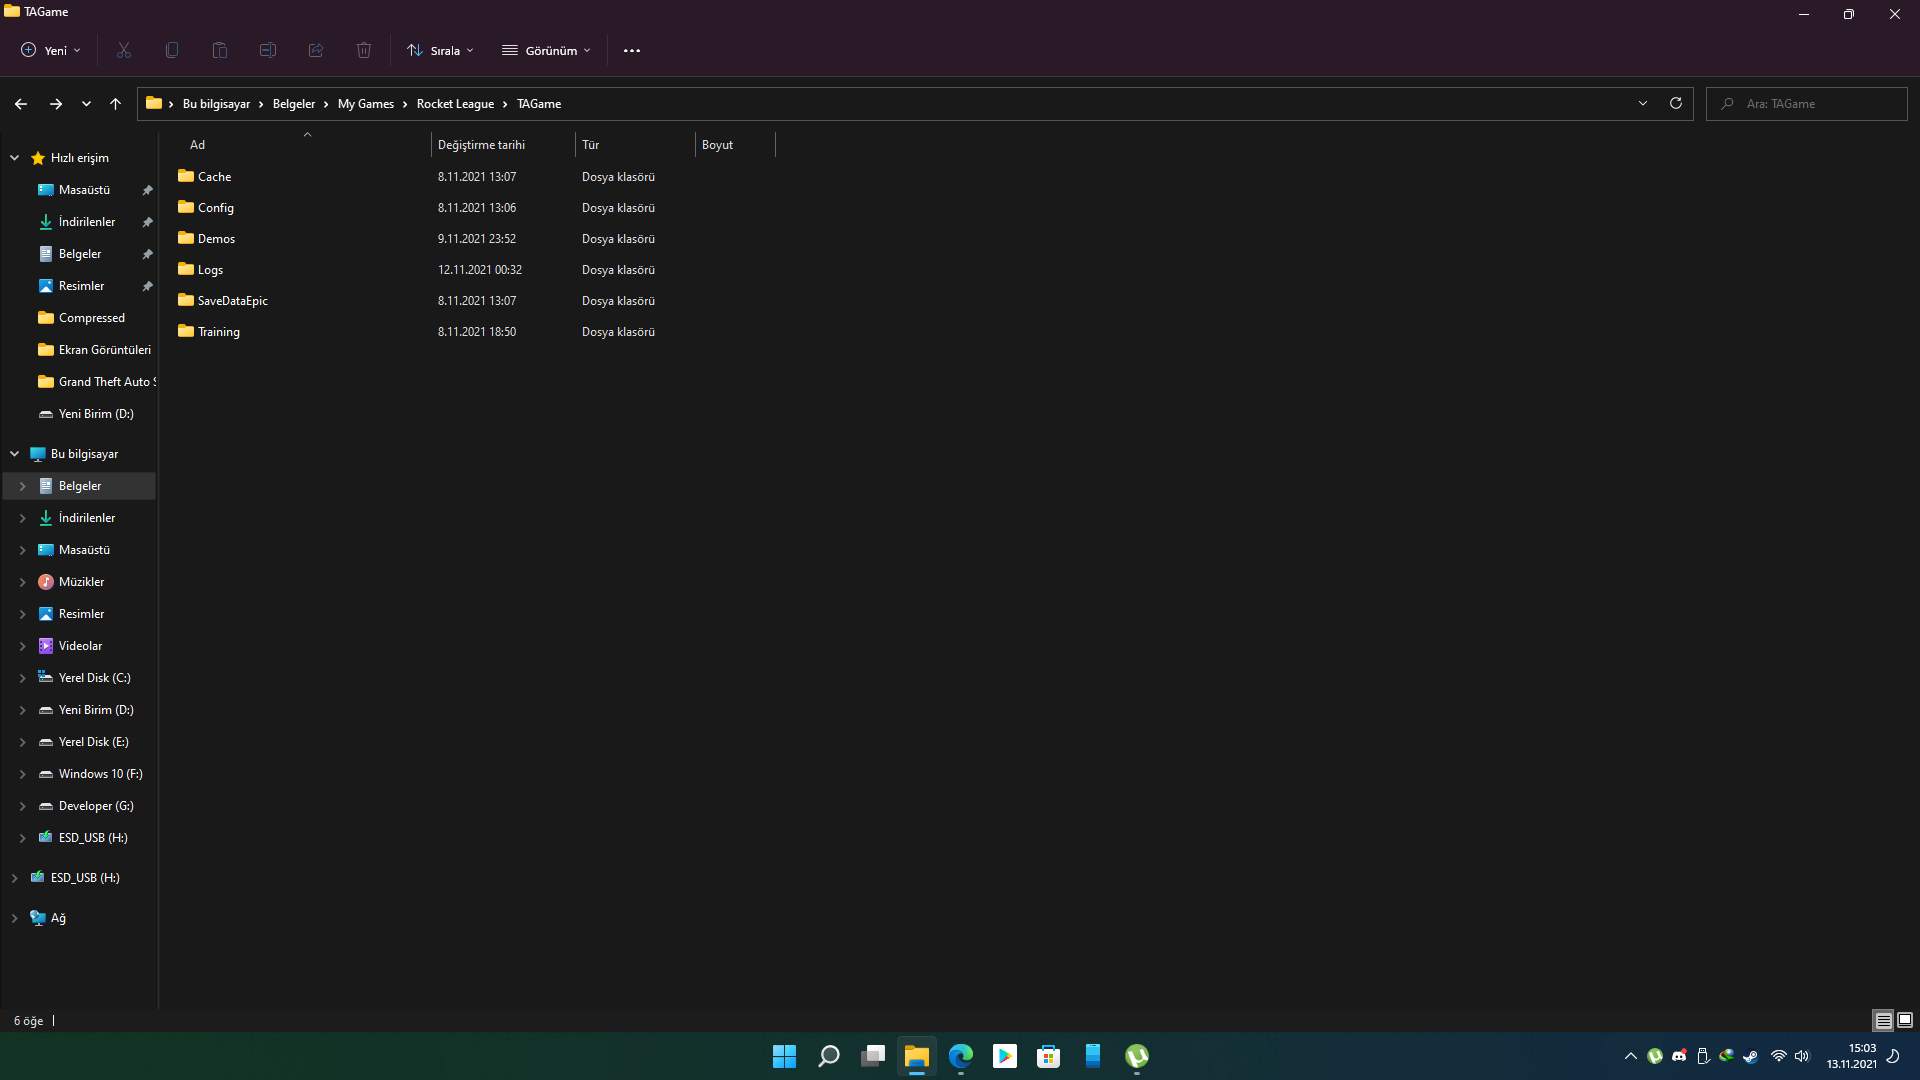The image size is (1920, 1080).
Task: Go up one folder level arrow
Action: [x=115, y=104]
